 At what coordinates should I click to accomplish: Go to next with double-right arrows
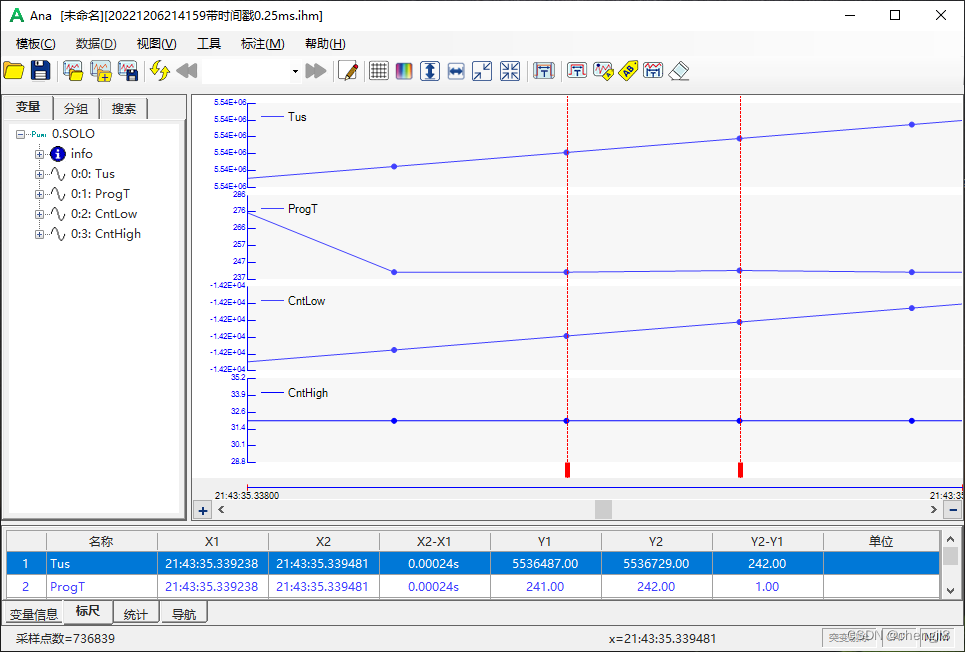pos(316,71)
